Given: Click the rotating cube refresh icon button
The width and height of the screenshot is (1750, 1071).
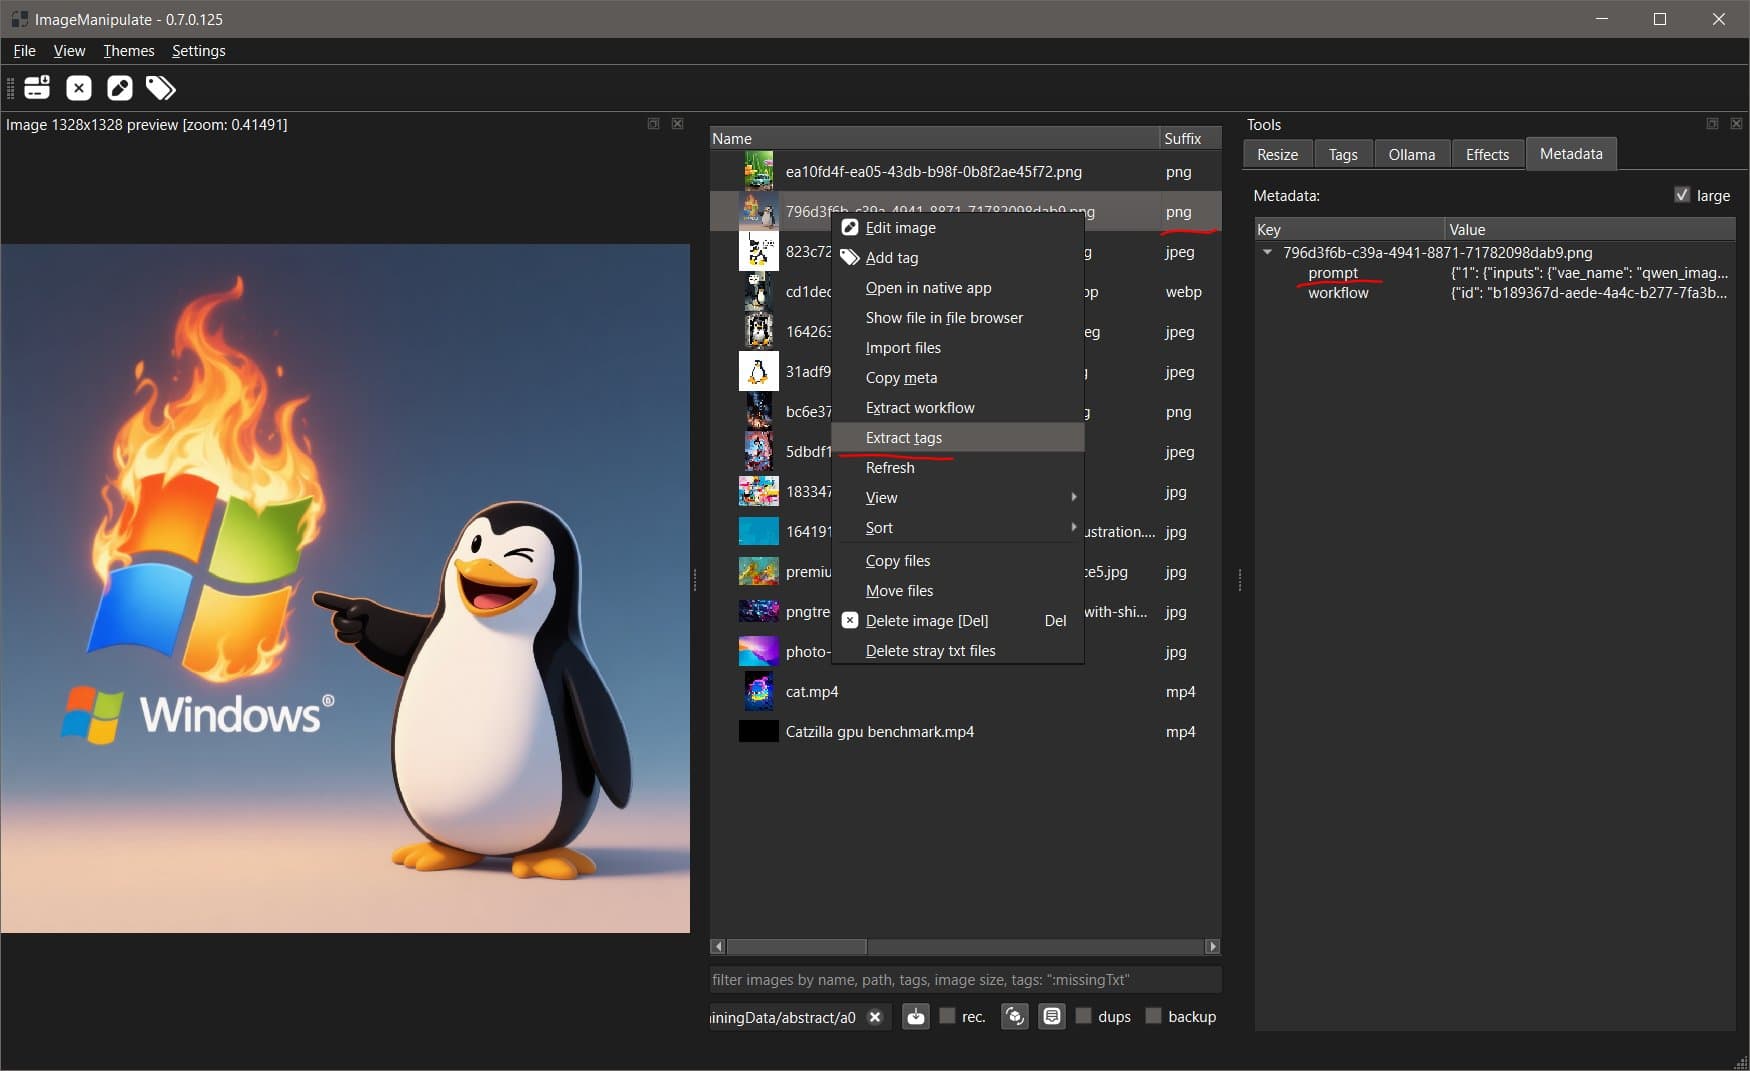Looking at the screenshot, I should (x=1014, y=1017).
